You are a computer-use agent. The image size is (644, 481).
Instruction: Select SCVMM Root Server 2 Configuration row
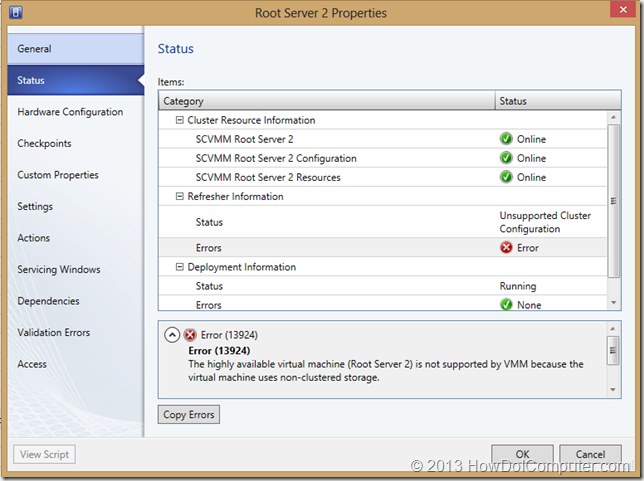click(x=383, y=158)
